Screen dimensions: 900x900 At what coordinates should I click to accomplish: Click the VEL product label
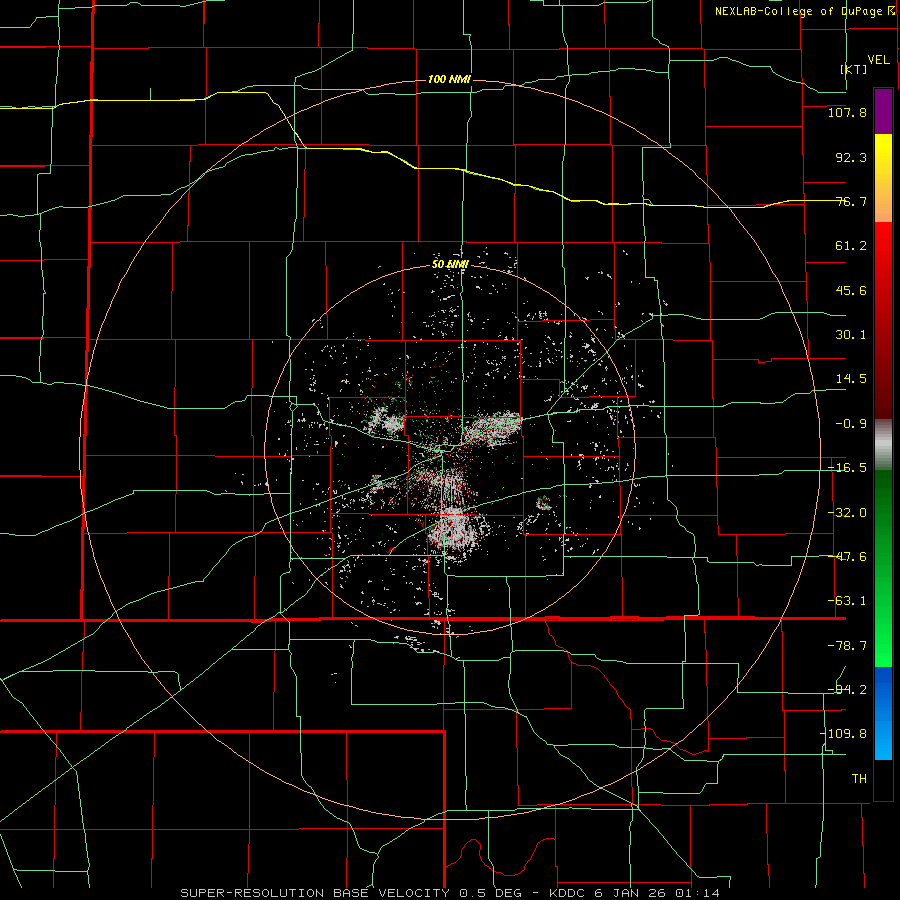tap(878, 60)
